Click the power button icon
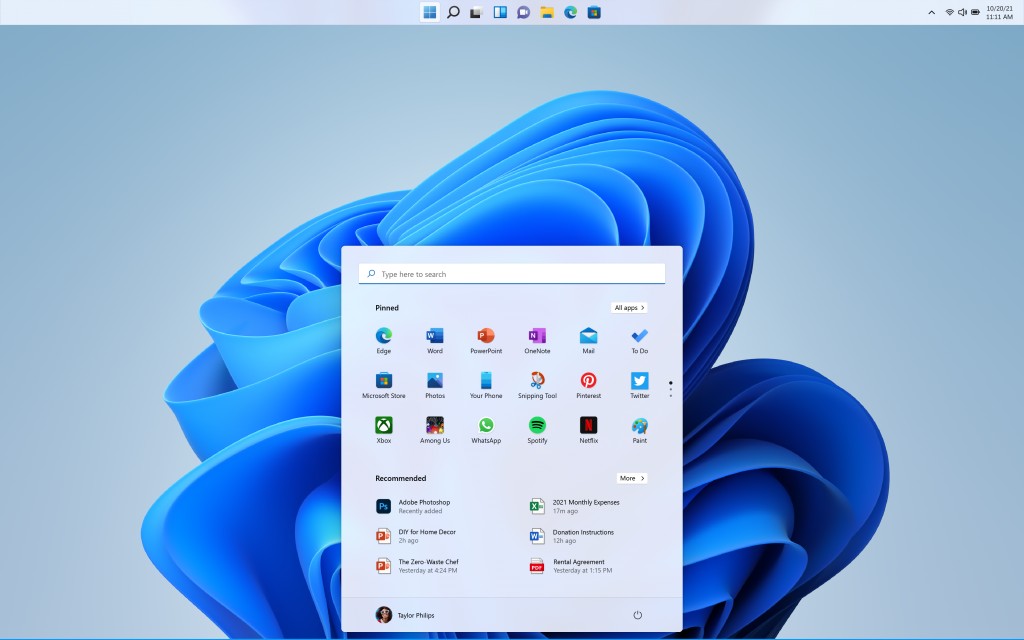The image size is (1024, 640). click(637, 615)
